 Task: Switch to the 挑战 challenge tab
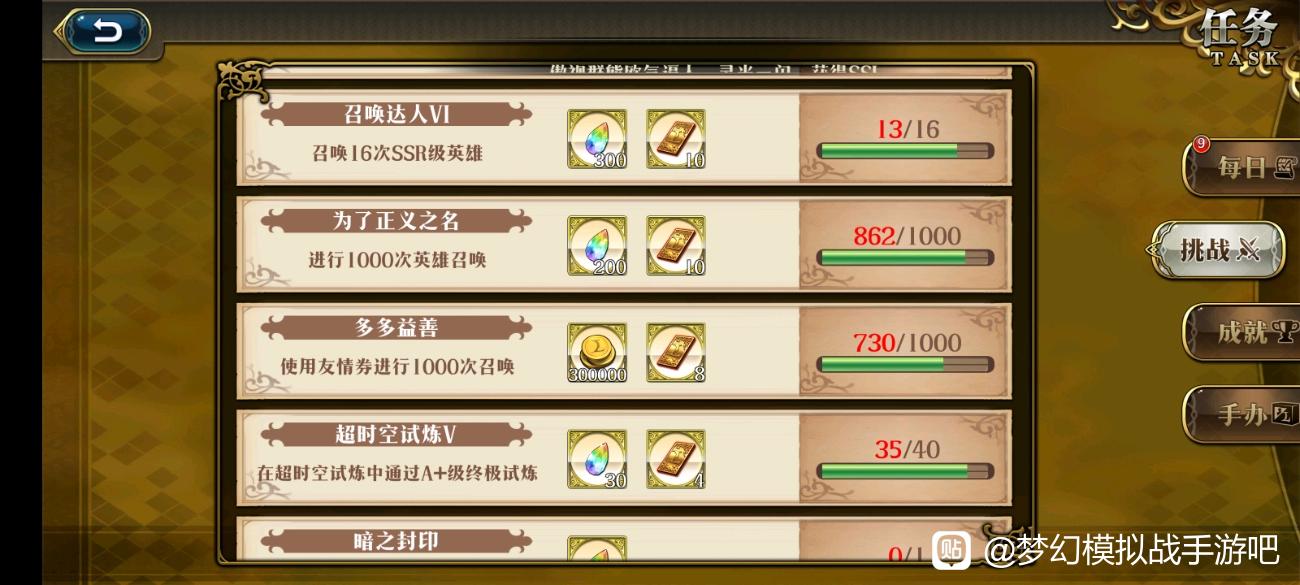1218,250
